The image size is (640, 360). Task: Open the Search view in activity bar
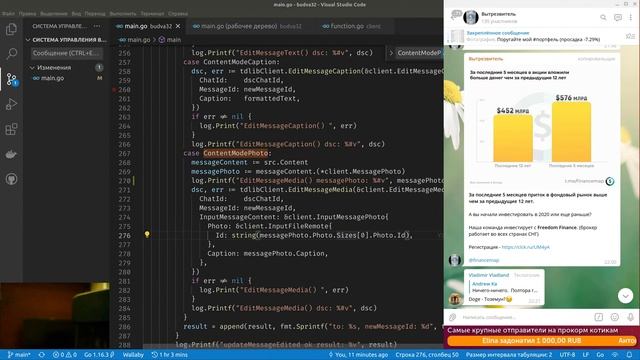click(11, 53)
